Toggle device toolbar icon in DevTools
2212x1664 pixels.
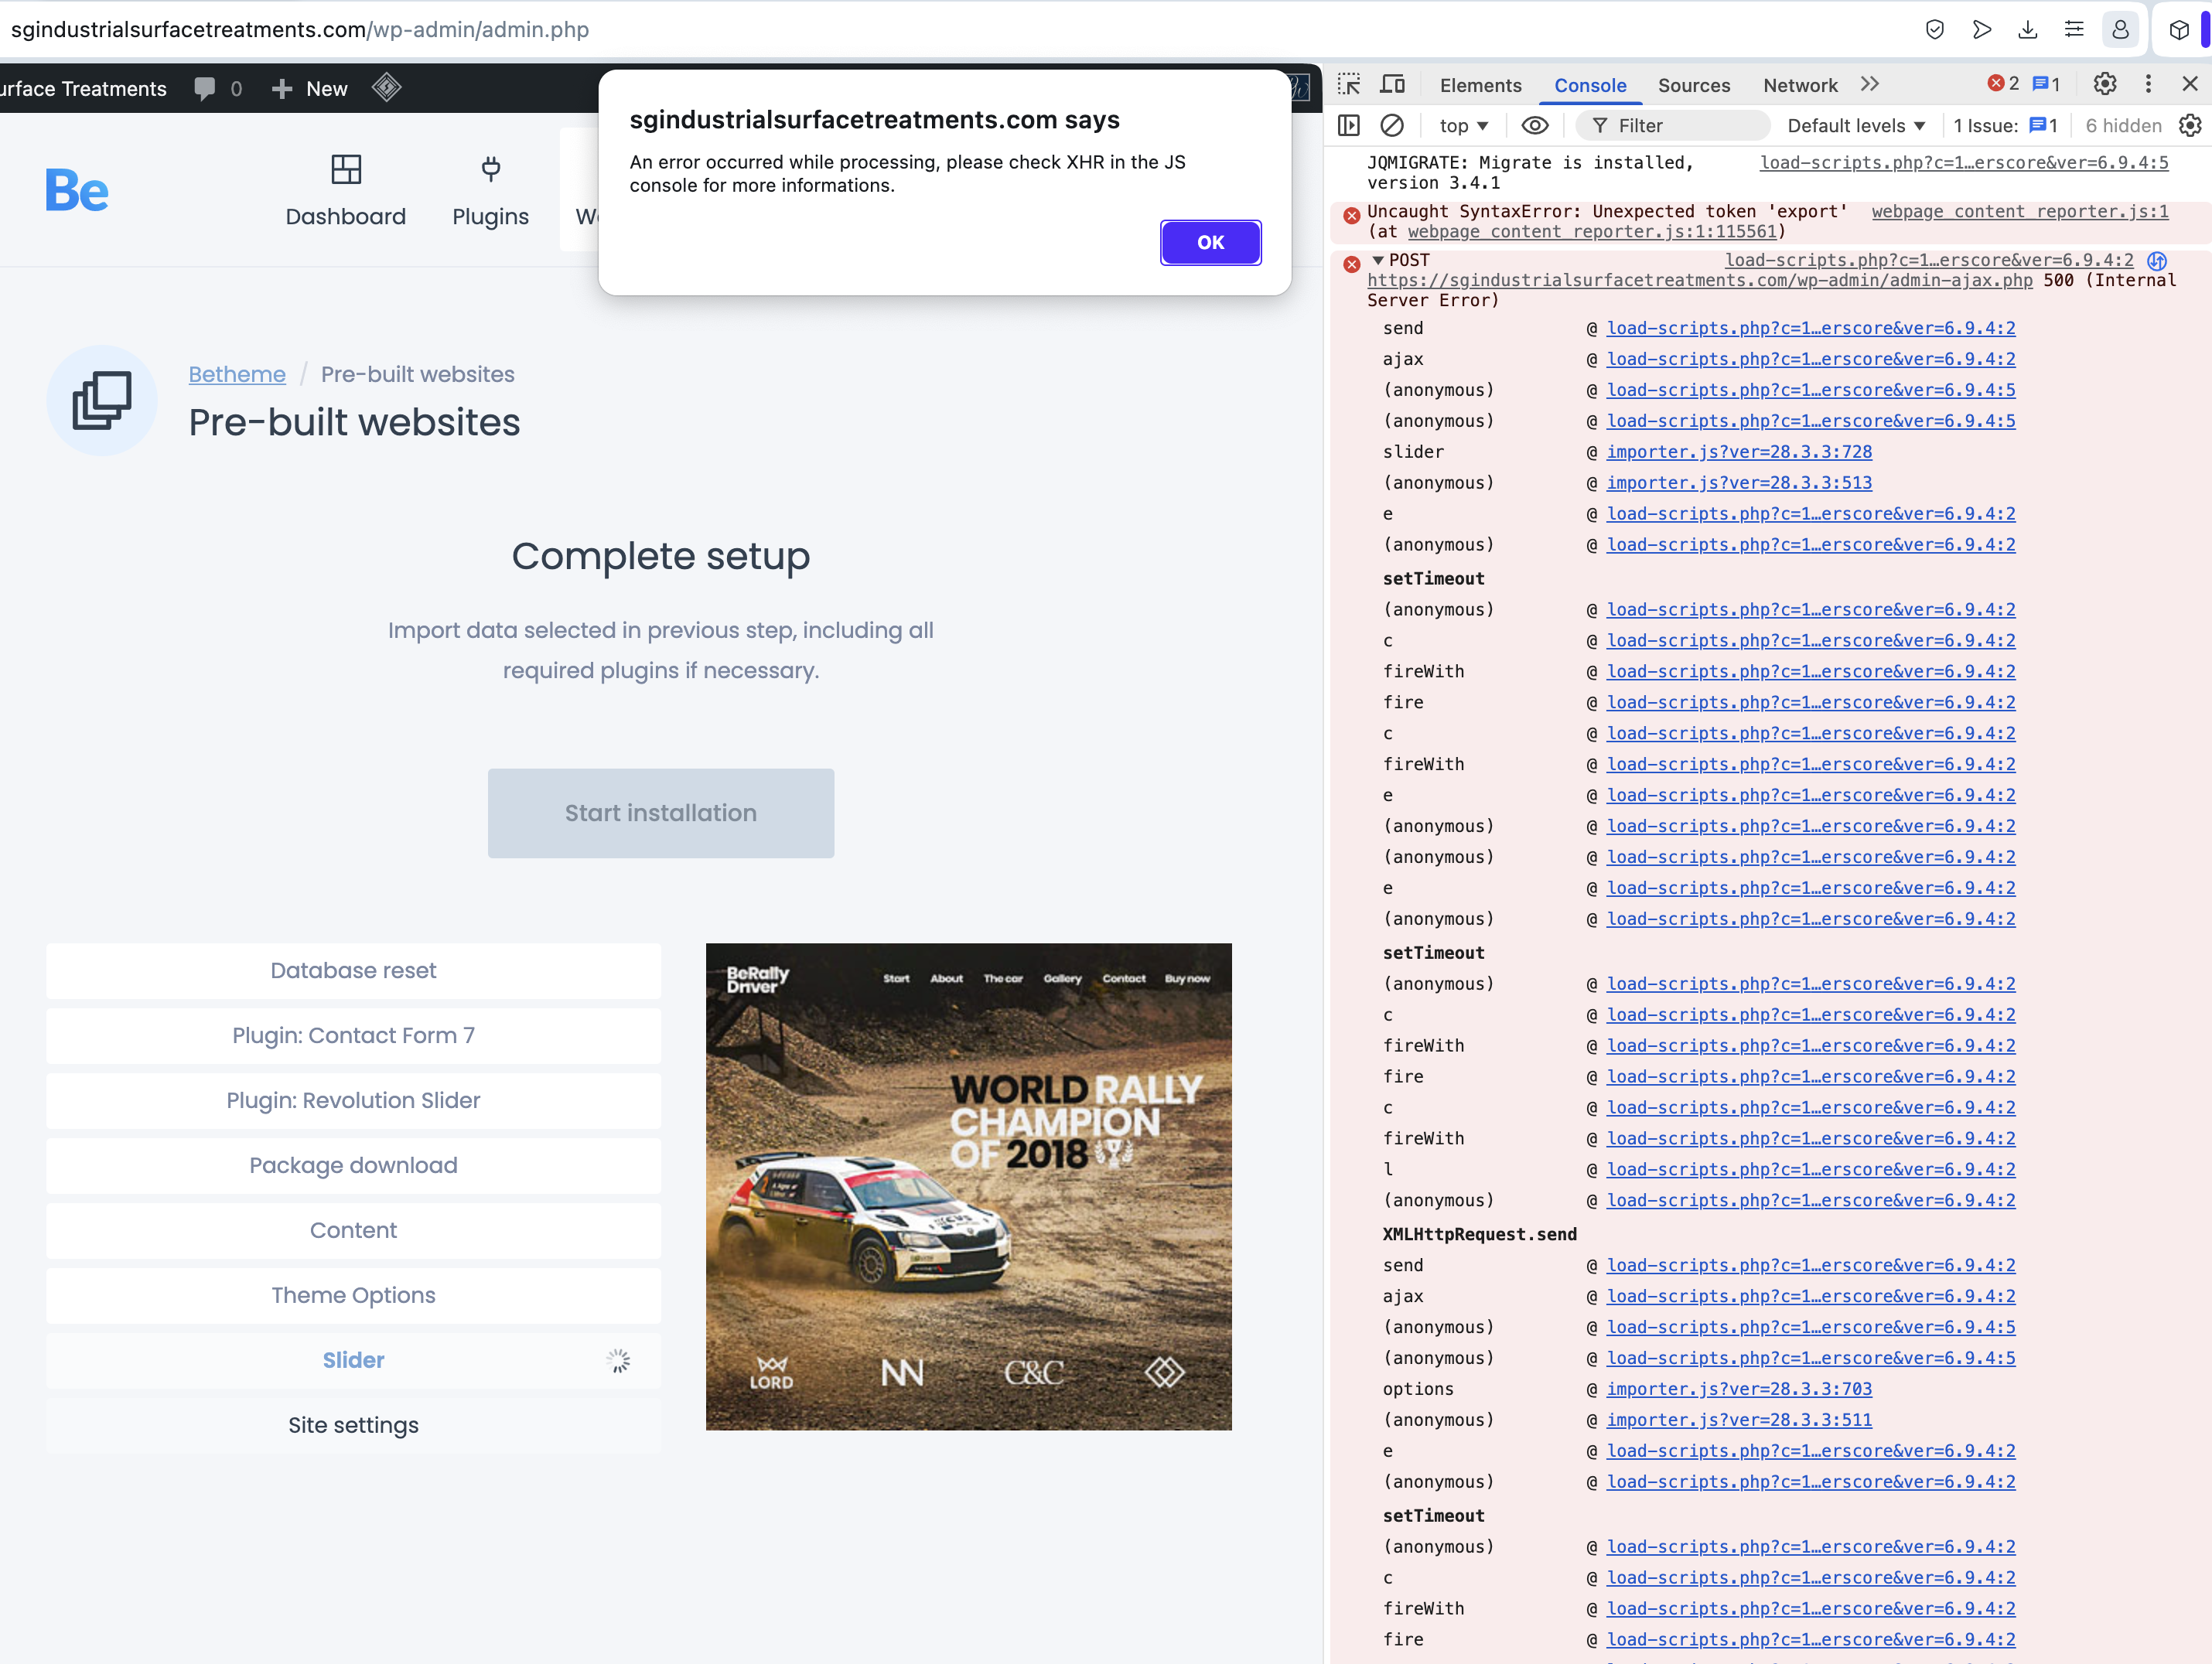tap(1392, 85)
